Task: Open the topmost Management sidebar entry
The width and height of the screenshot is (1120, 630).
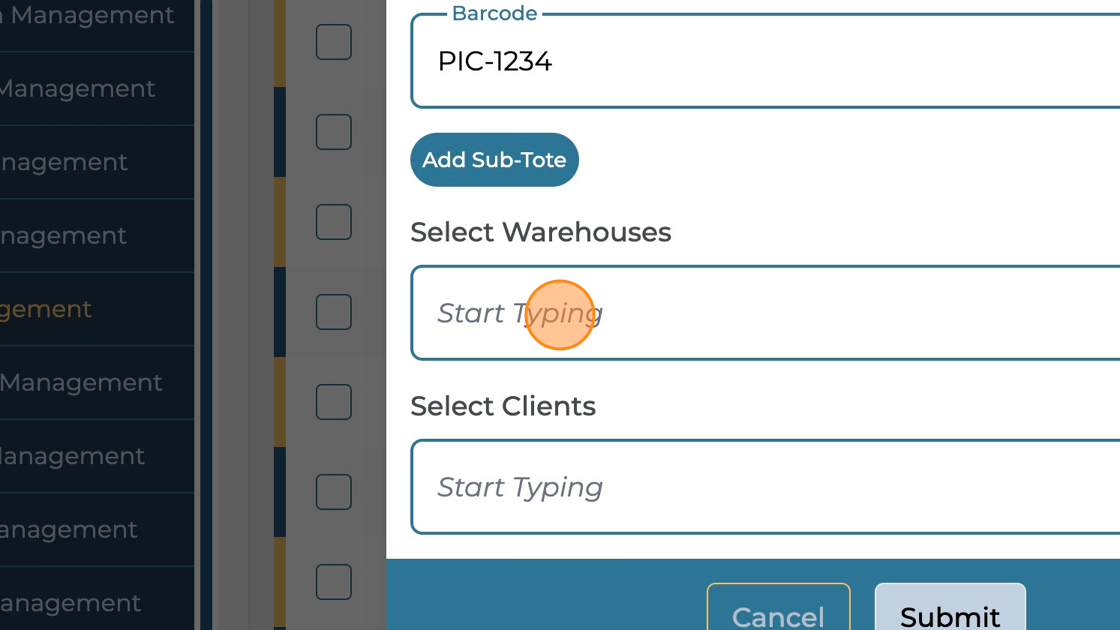Action: 90,16
